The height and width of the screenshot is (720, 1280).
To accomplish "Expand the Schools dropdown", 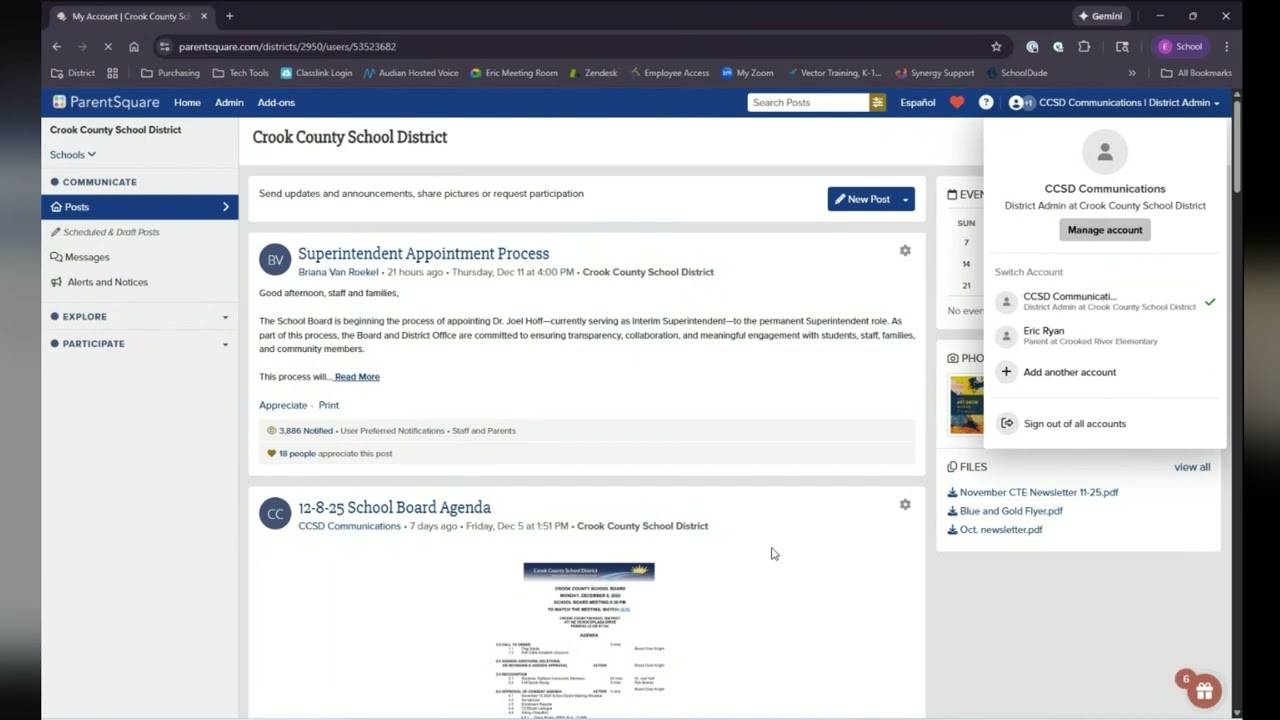I will pyautogui.click(x=73, y=155).
